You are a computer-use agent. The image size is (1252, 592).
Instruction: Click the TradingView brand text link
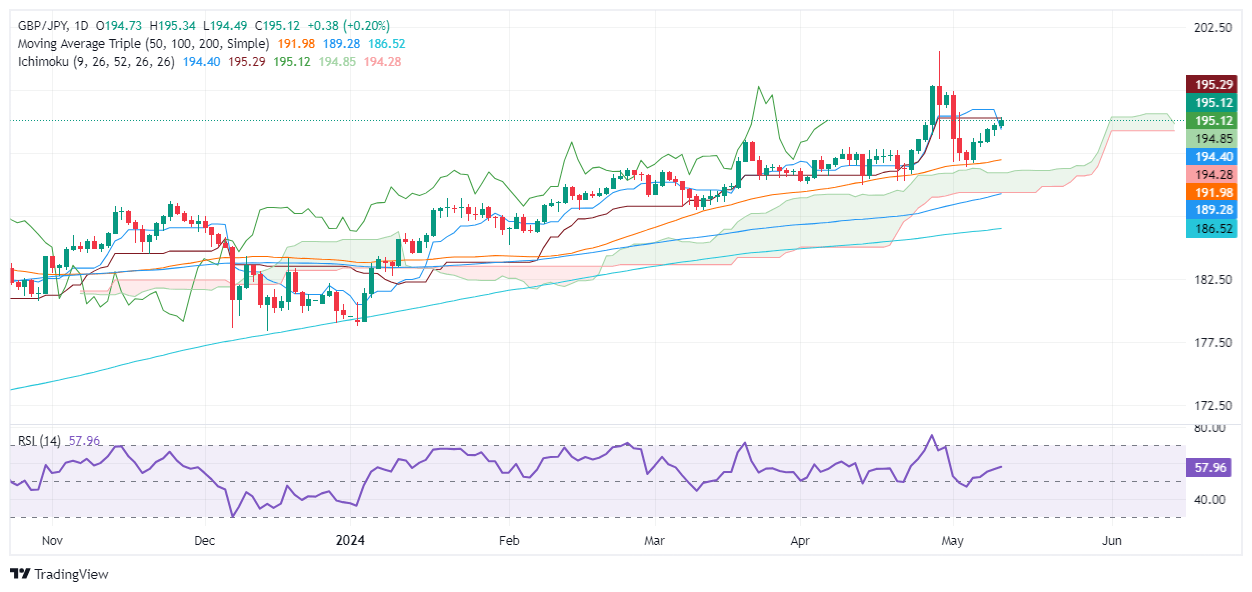click(71, 574)
